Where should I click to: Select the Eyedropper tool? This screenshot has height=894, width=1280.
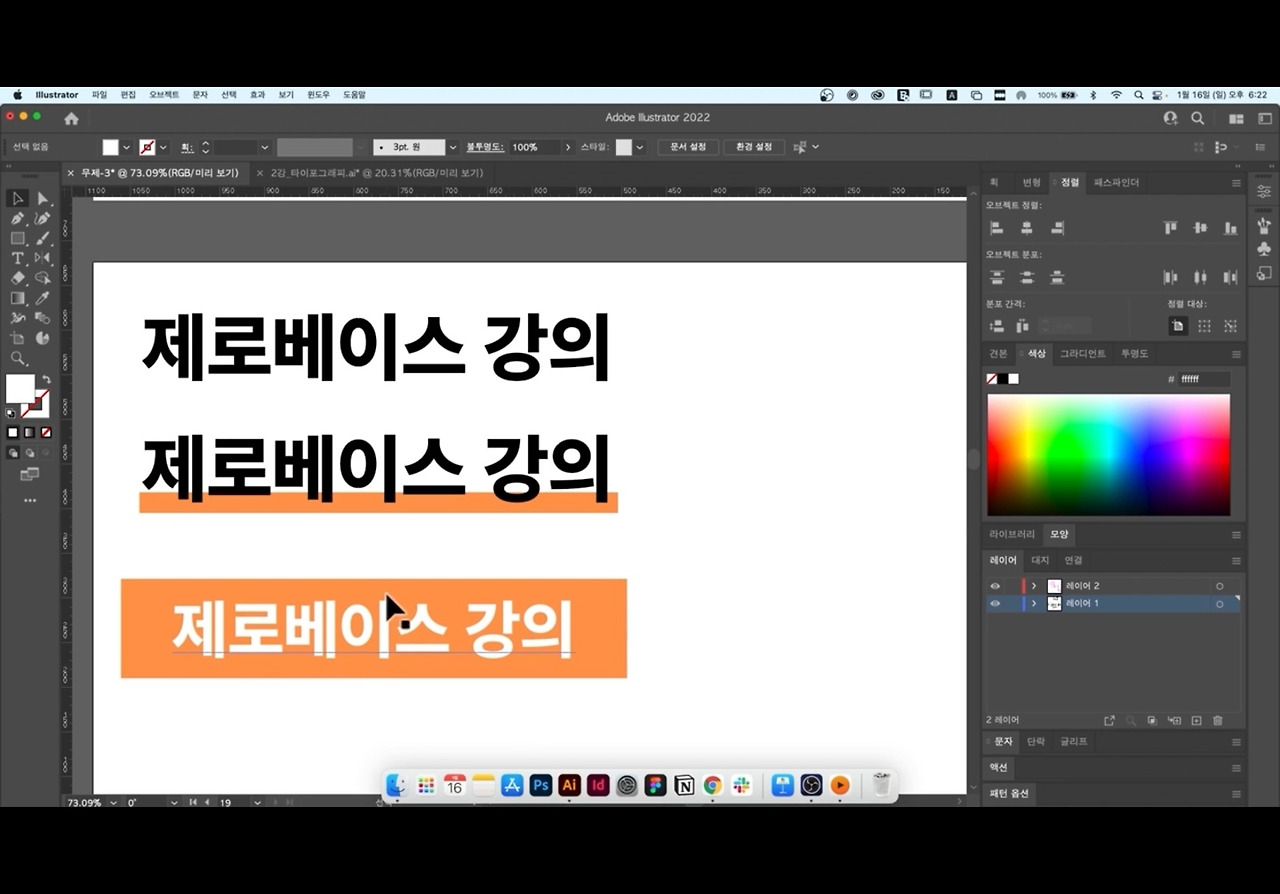point(43,298)
